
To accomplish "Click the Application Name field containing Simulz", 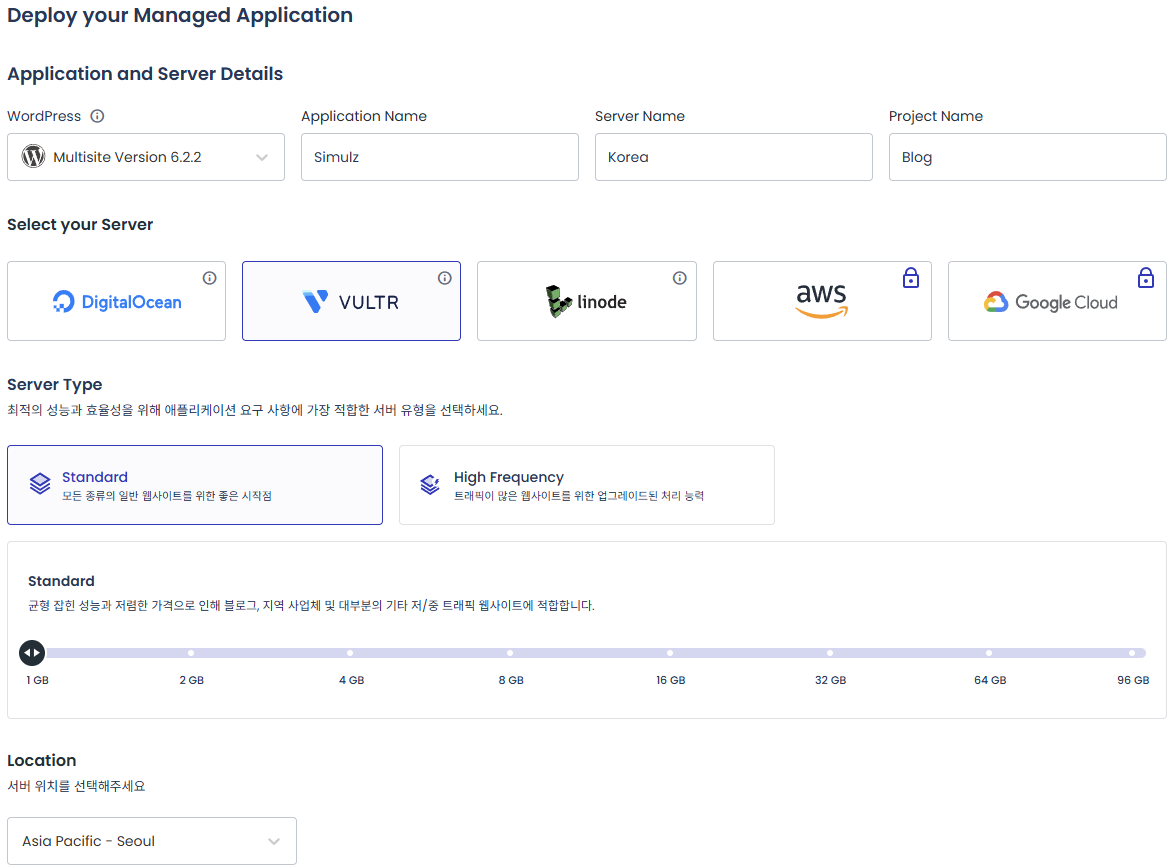I will [x=439, y=157].
